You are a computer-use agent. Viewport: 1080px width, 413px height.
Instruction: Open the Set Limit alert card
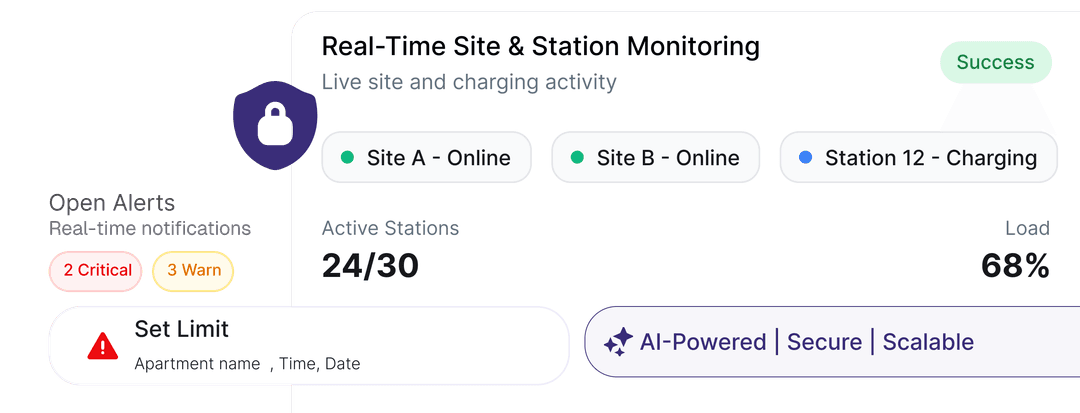click(309, 346)
